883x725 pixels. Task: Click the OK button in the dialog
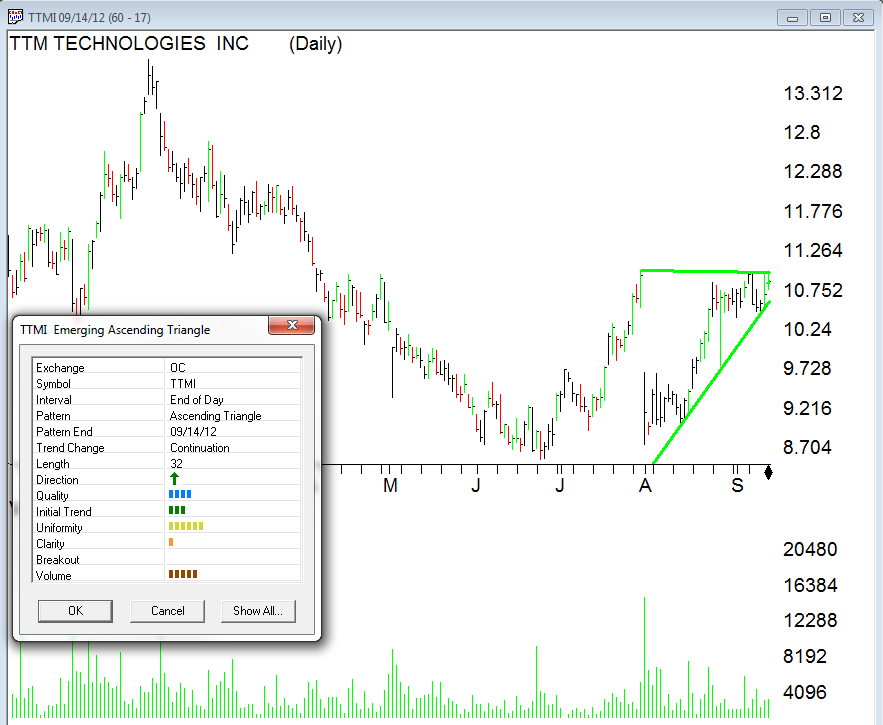point(75,611)
